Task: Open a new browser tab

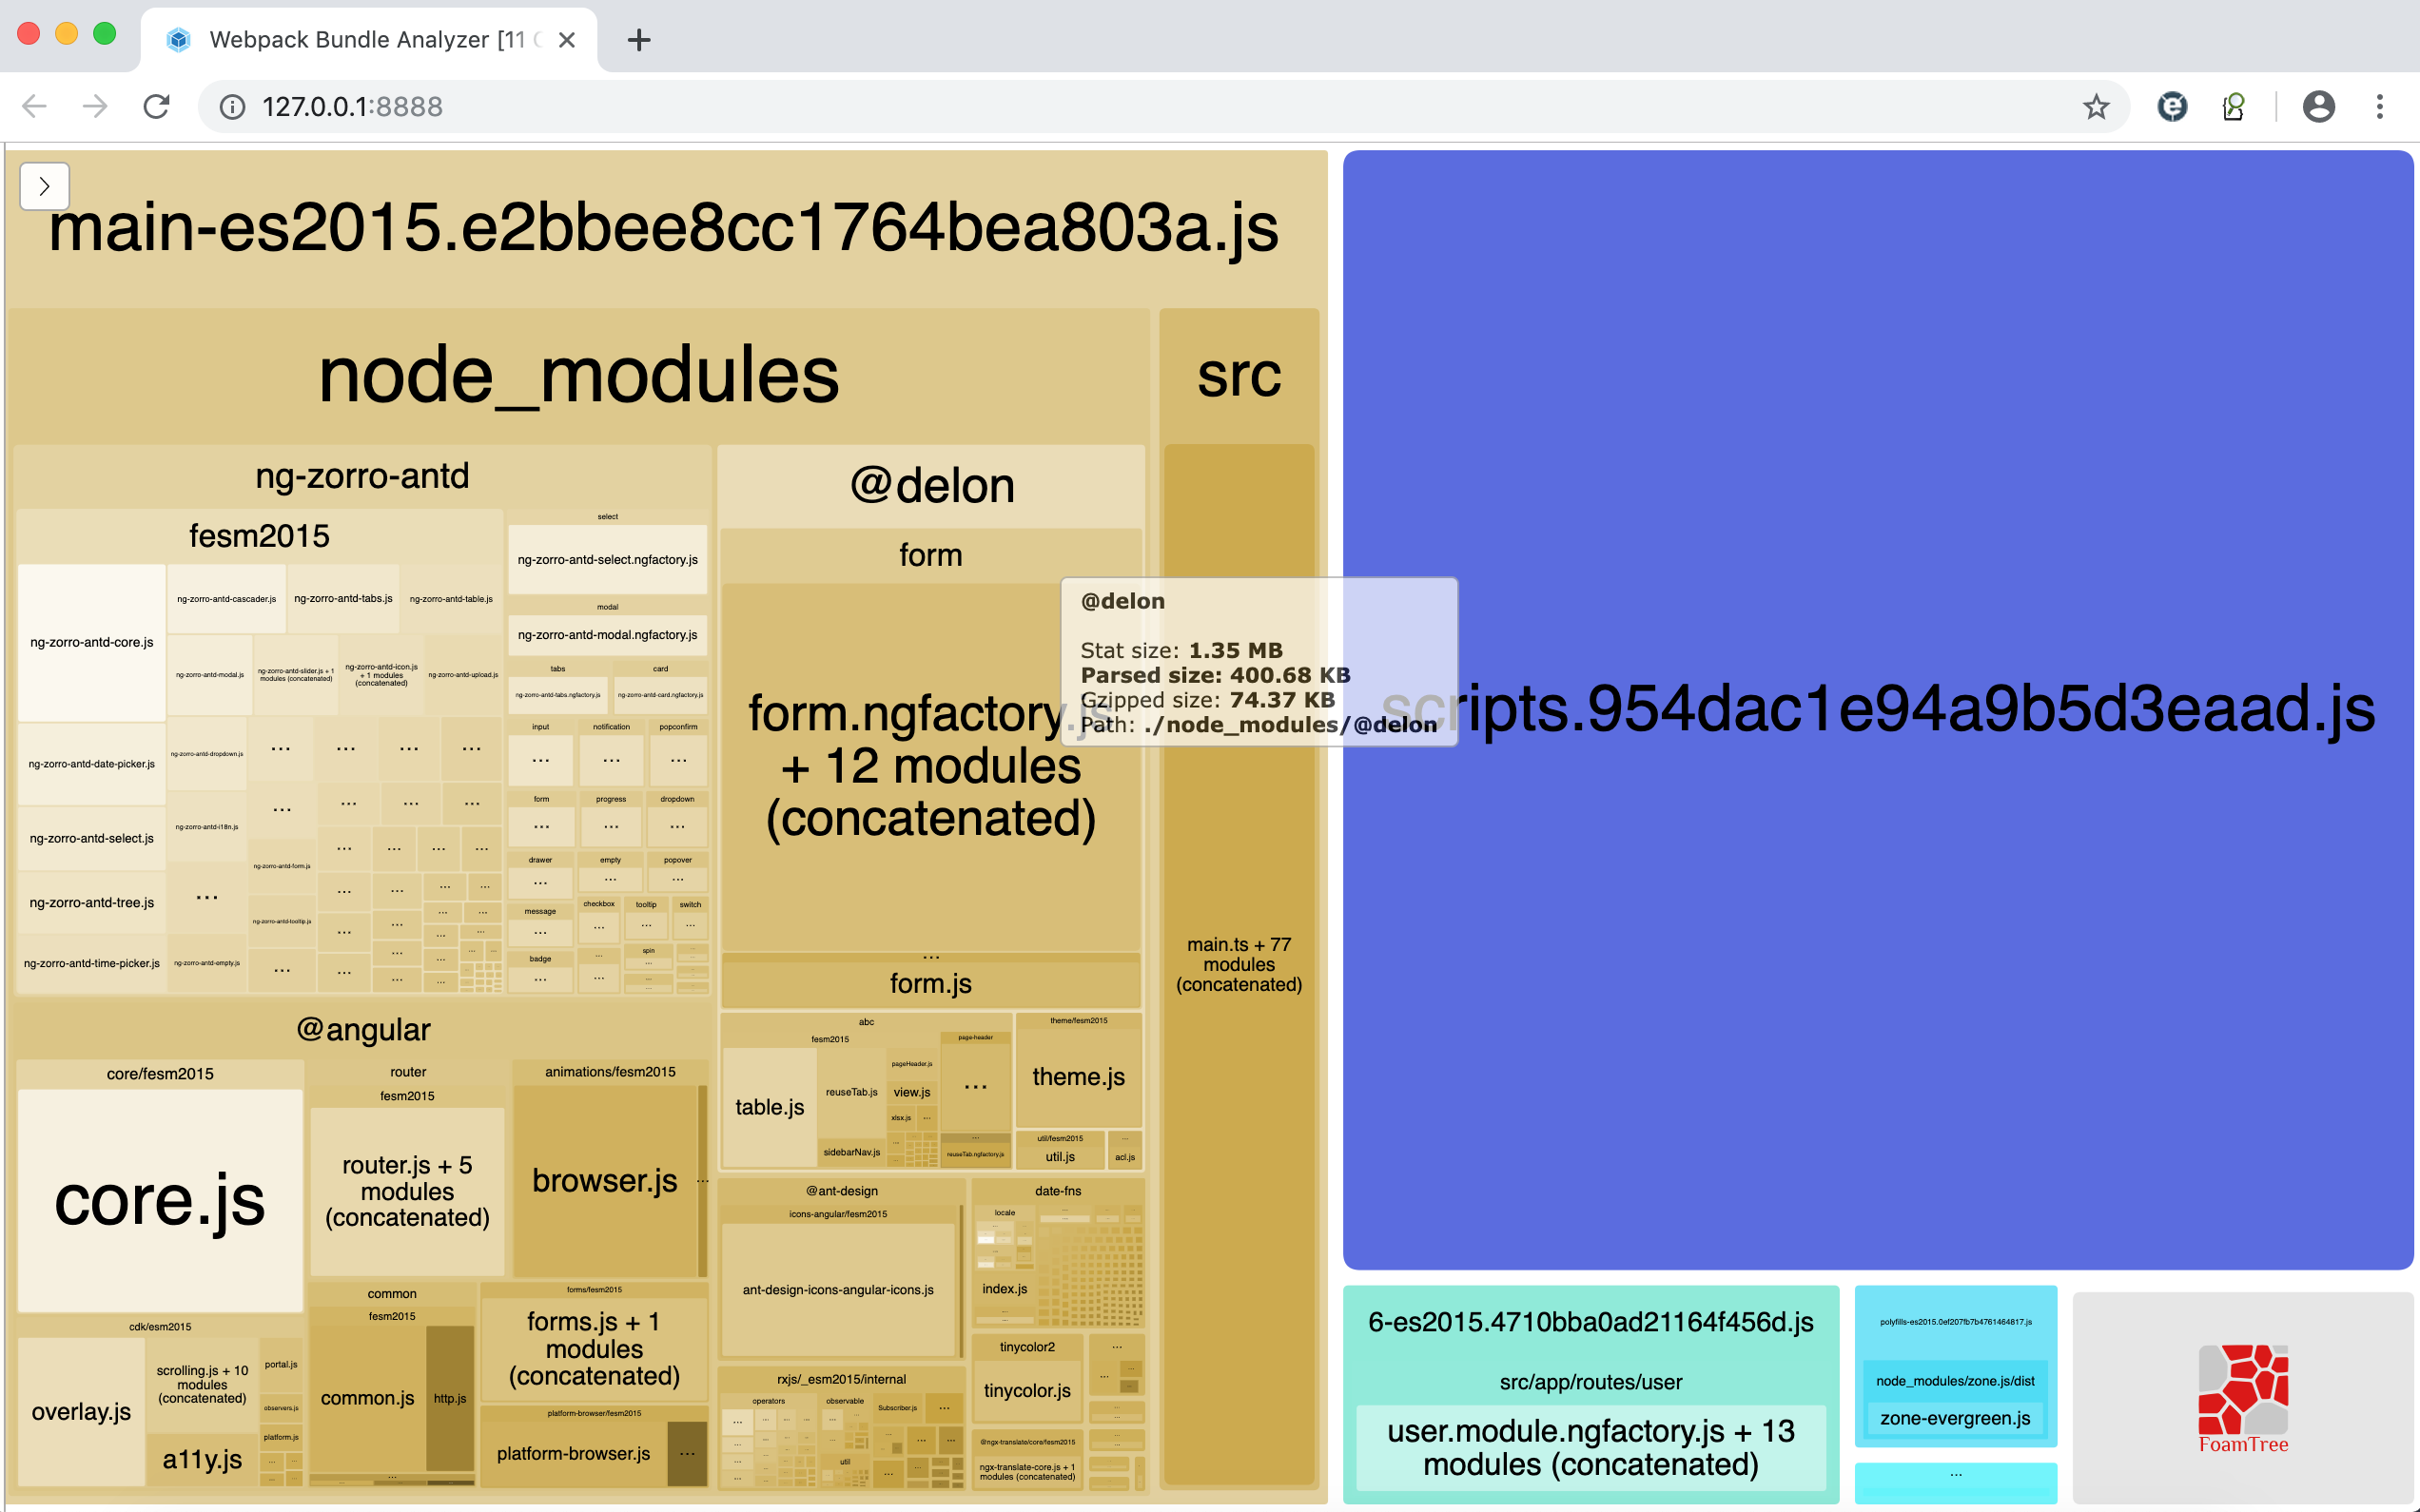Action: [639, 40]
